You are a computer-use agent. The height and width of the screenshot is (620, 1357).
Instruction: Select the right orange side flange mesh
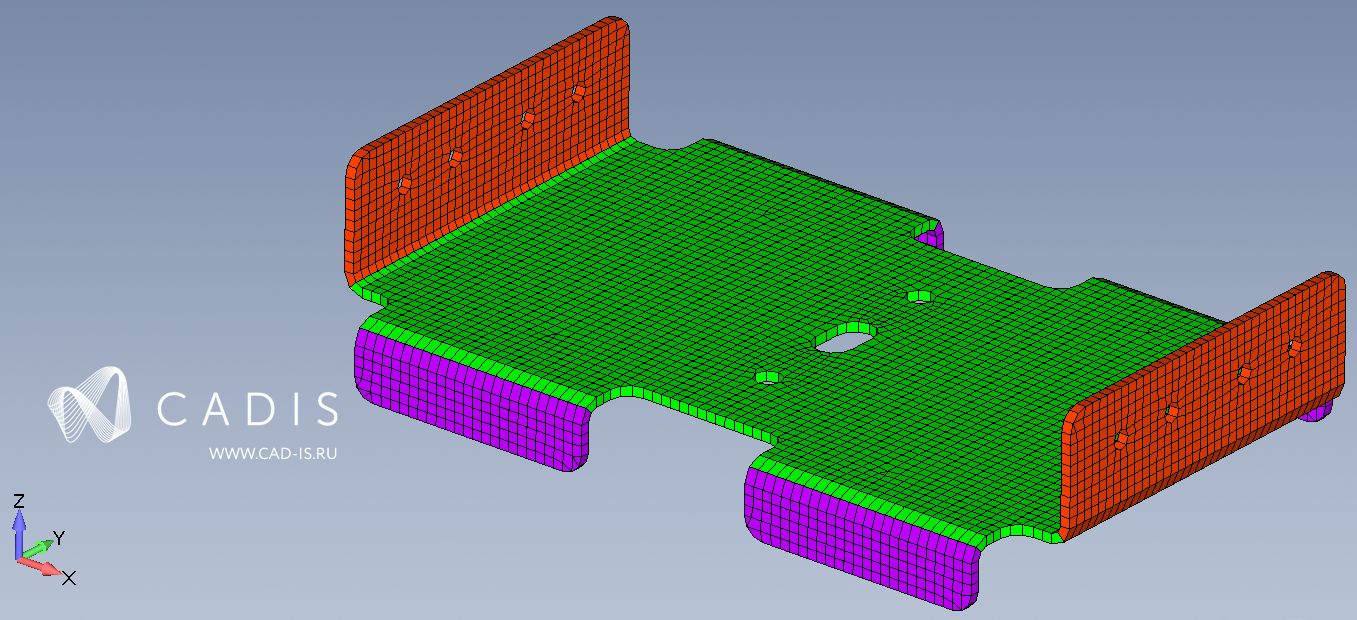pos(1205,405)
